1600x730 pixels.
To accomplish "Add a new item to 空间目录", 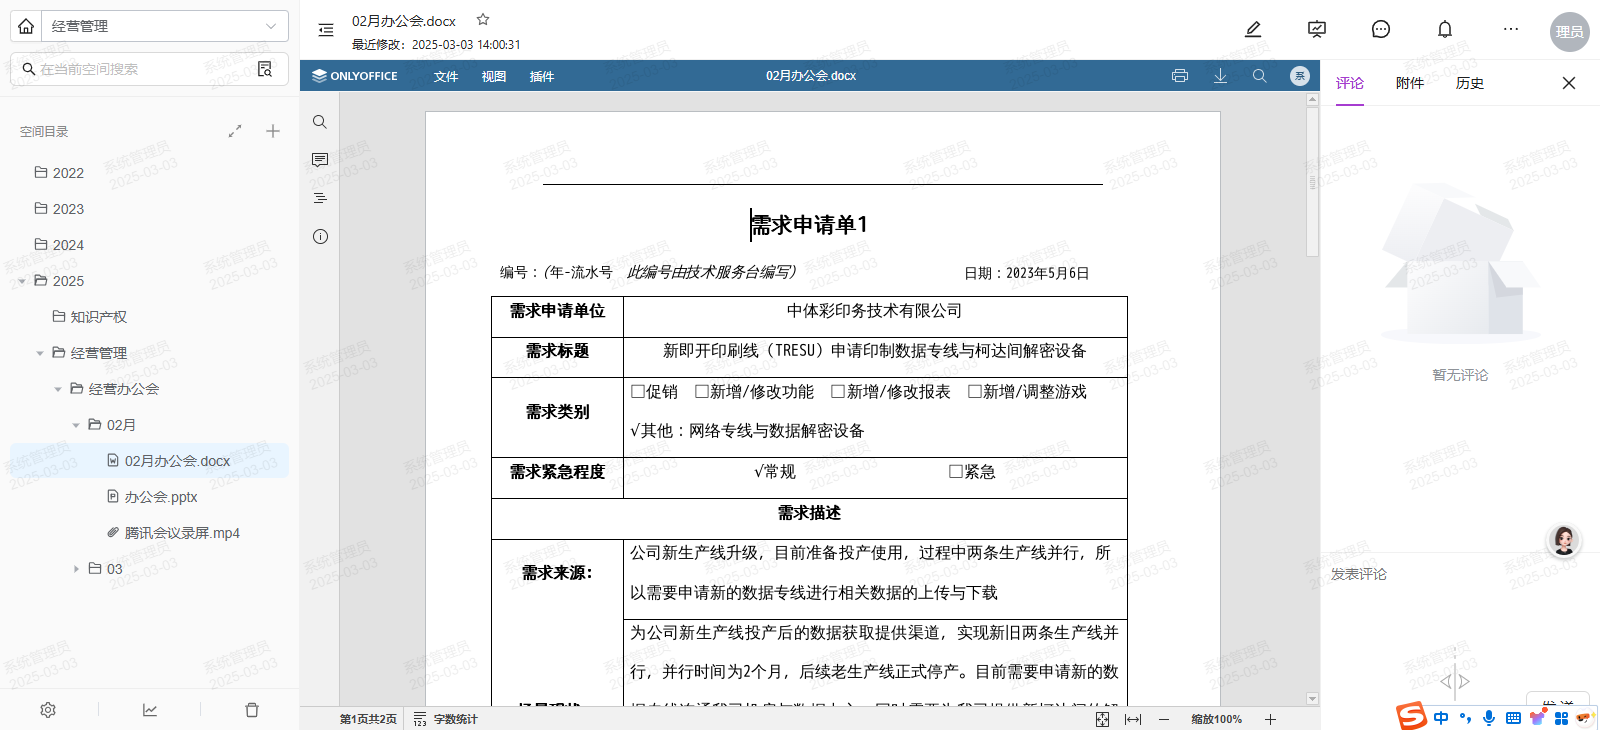I will click(x=273, y=131).
